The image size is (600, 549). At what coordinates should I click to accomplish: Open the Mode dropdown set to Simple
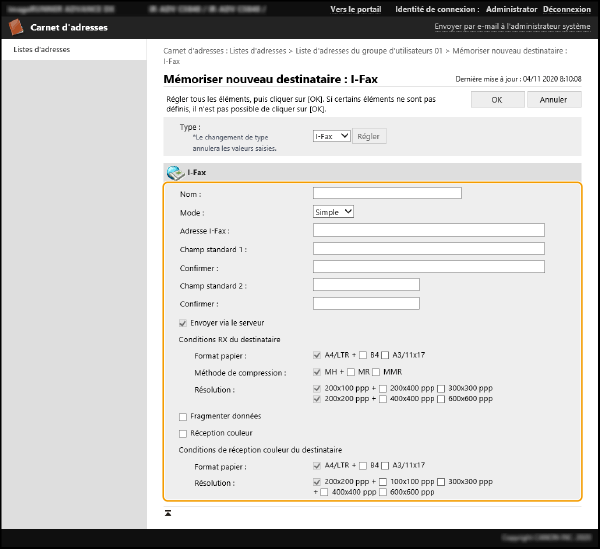(333, 212)
